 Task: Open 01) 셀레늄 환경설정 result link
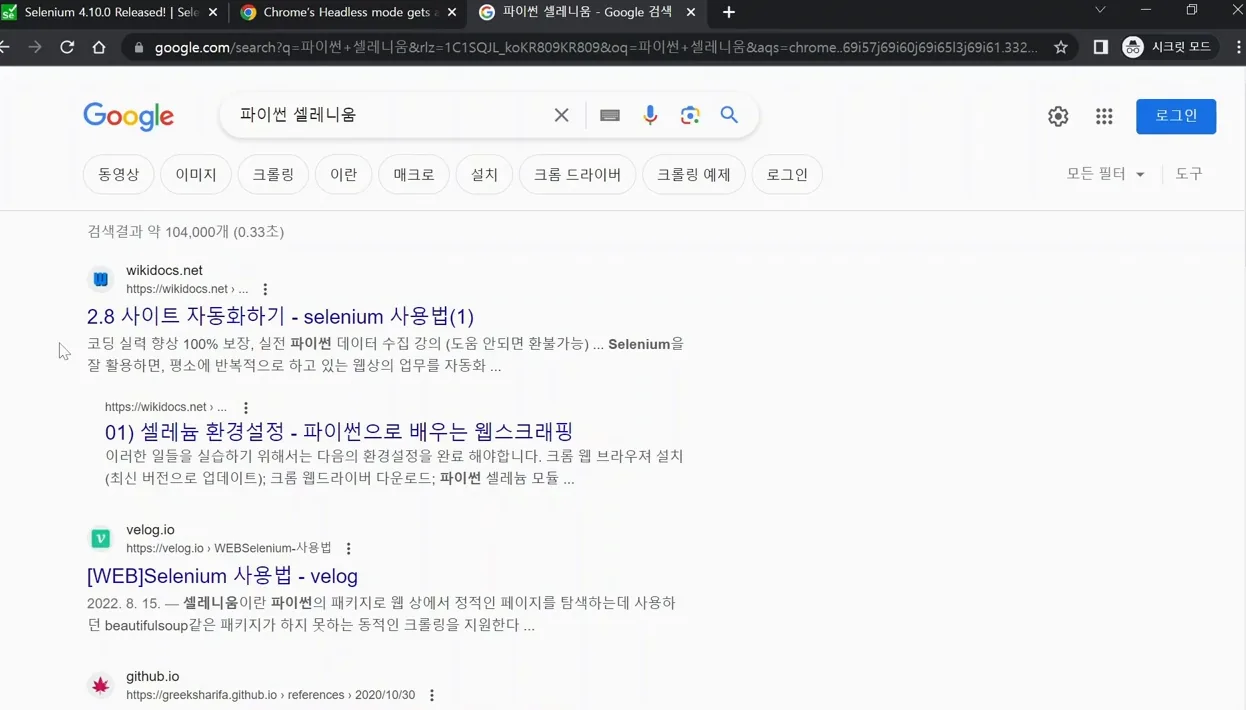(339, 432)
